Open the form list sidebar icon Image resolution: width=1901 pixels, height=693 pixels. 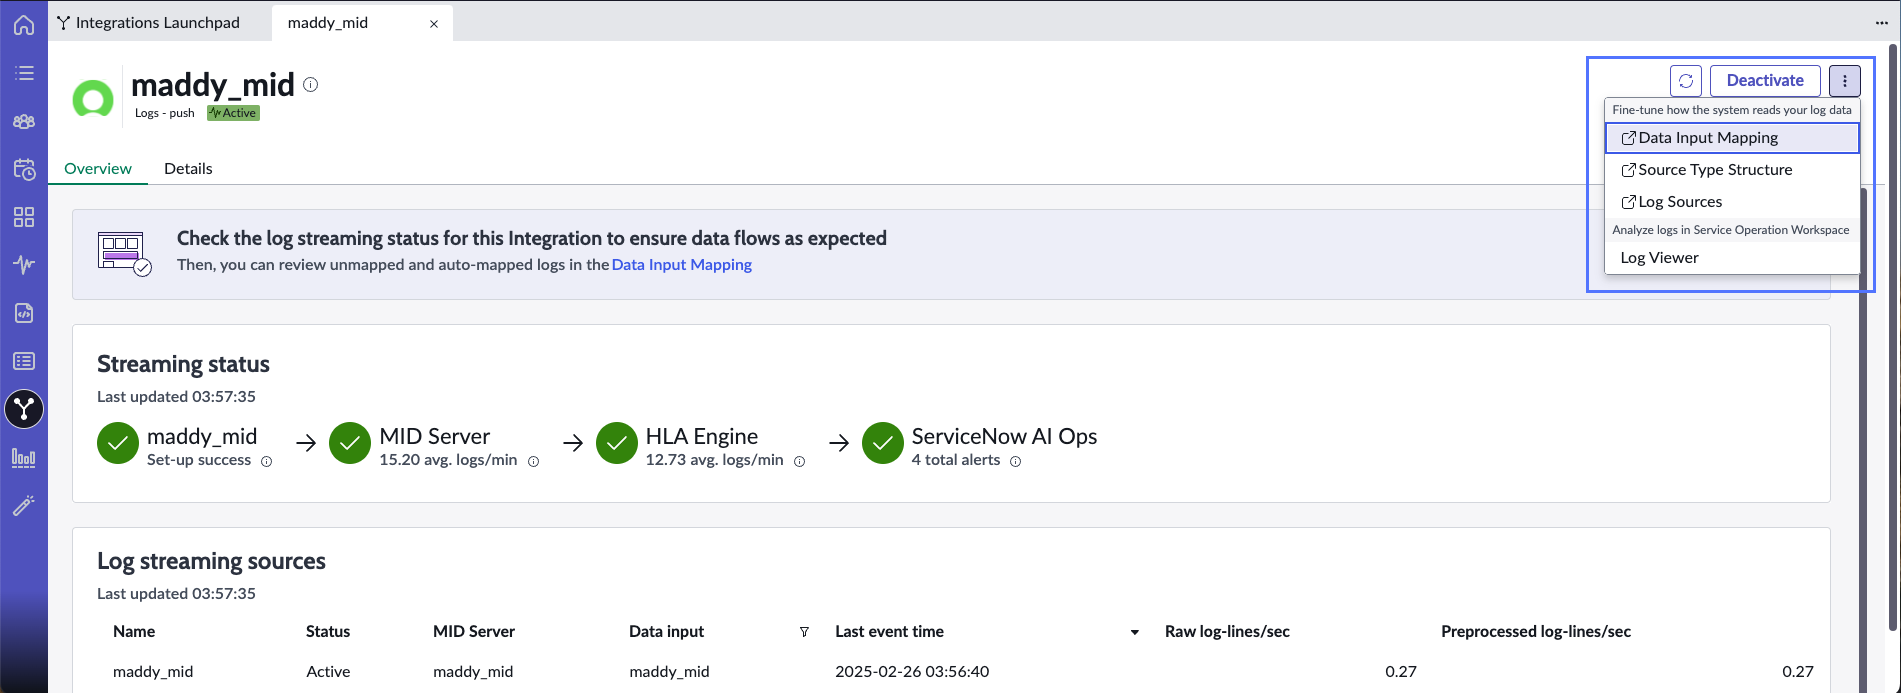coord(24,361)
